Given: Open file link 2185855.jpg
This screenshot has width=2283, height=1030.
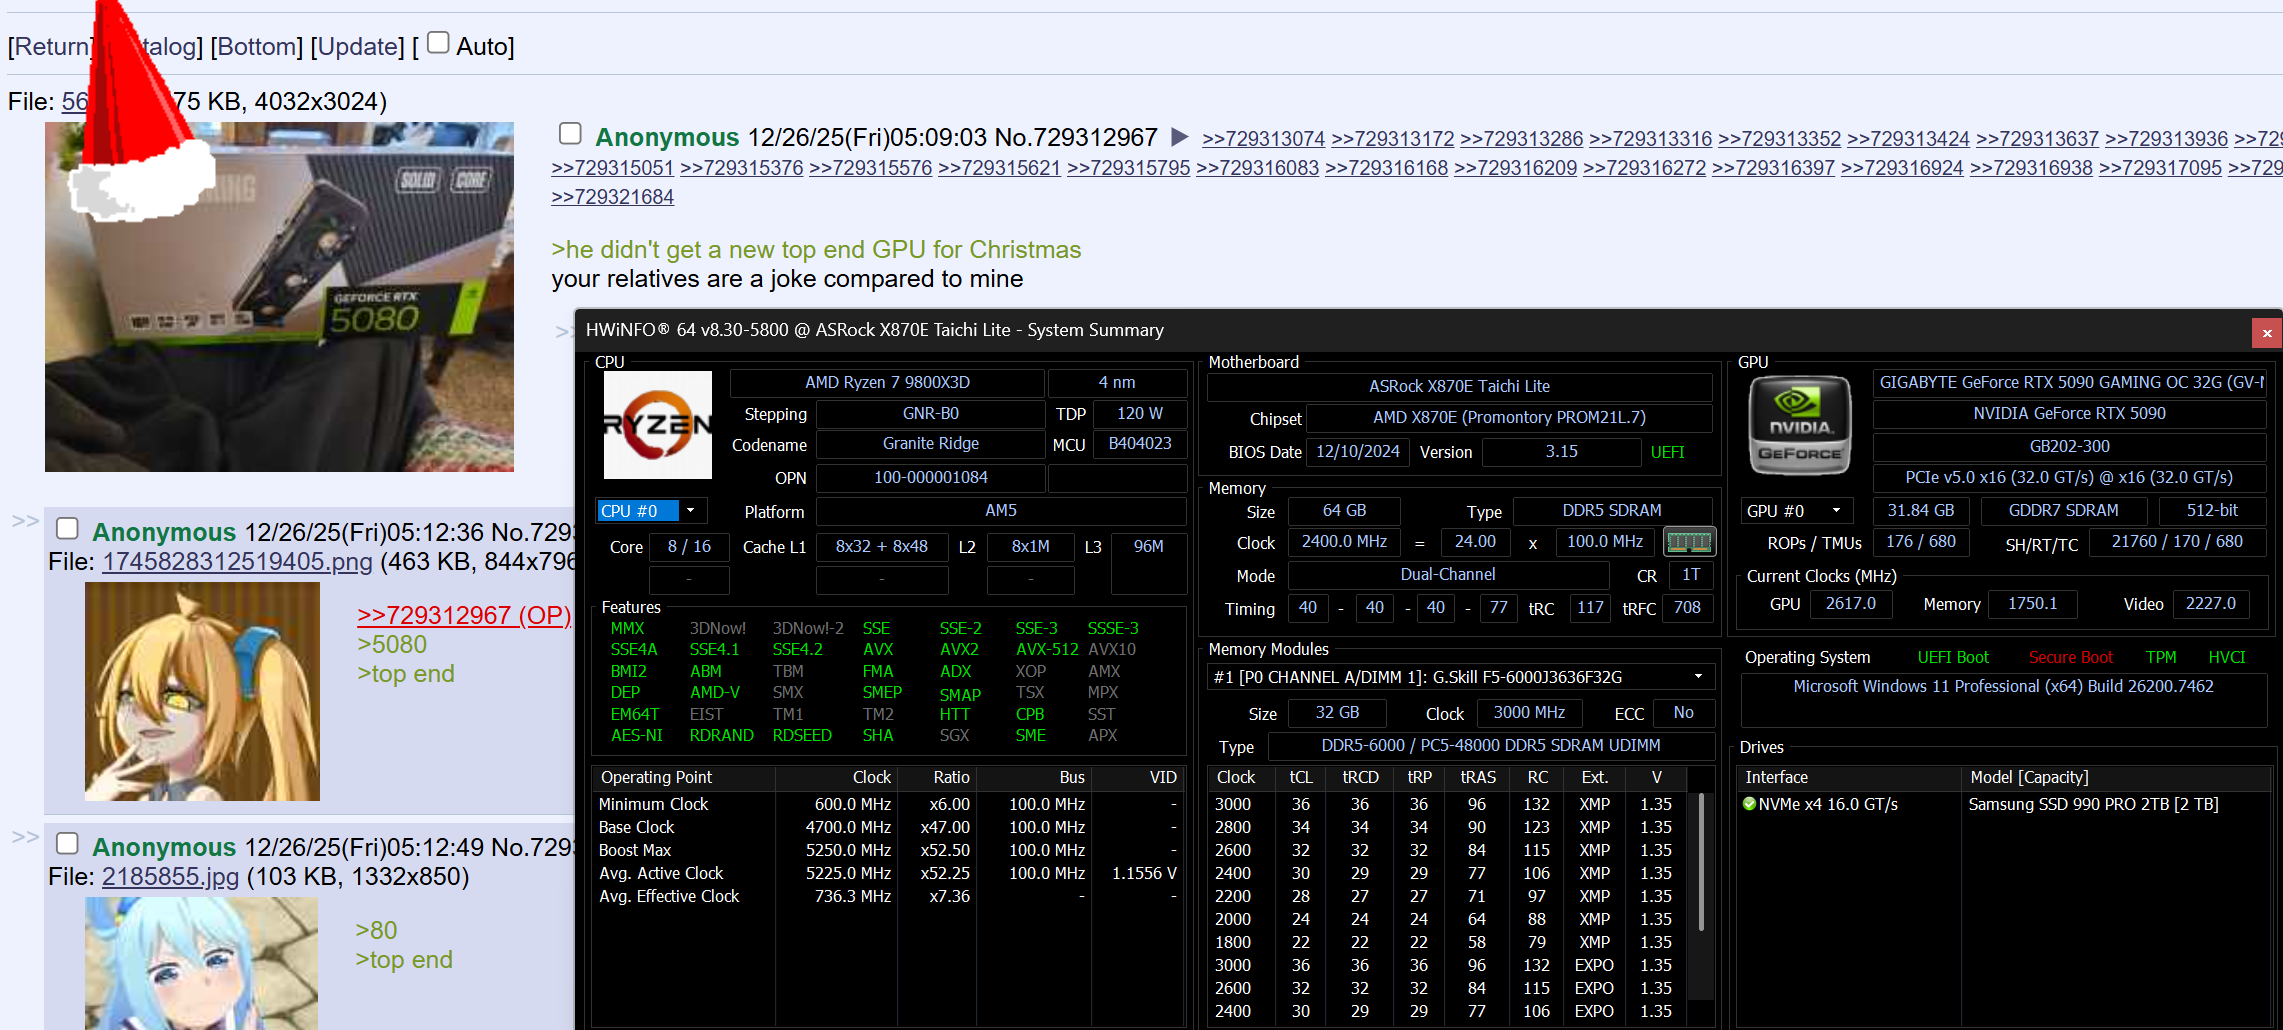Looking at the screenshot, I should point(170,877).
